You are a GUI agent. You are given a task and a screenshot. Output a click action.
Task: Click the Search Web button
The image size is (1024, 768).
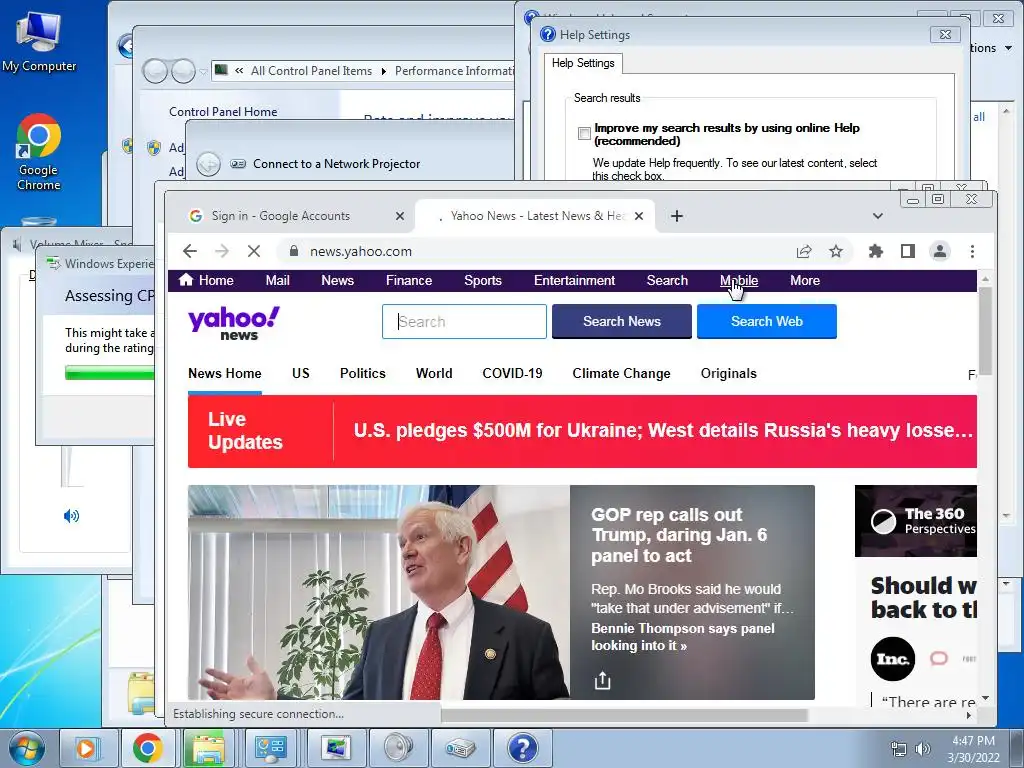tap(767, 321)
